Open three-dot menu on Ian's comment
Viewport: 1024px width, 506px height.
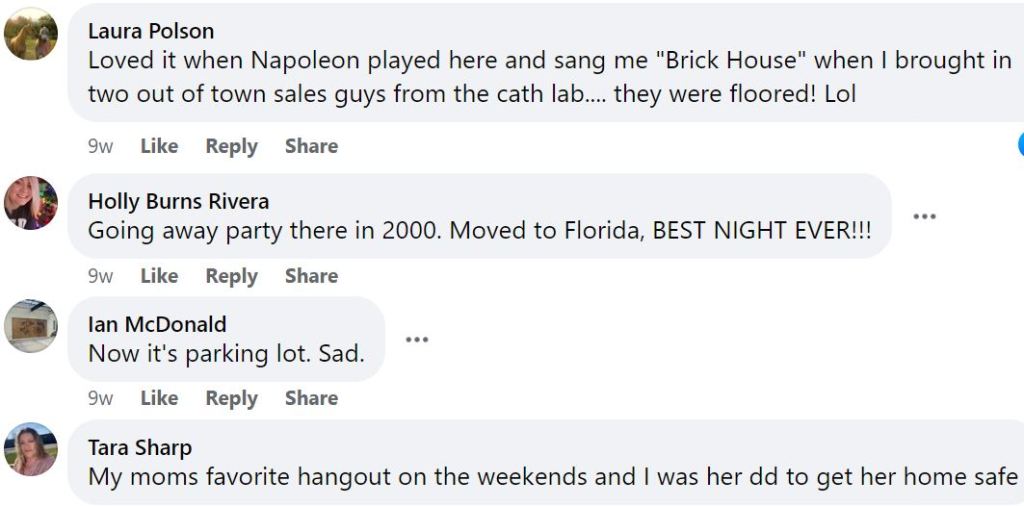pyautogui.click(x=417, y=340)
